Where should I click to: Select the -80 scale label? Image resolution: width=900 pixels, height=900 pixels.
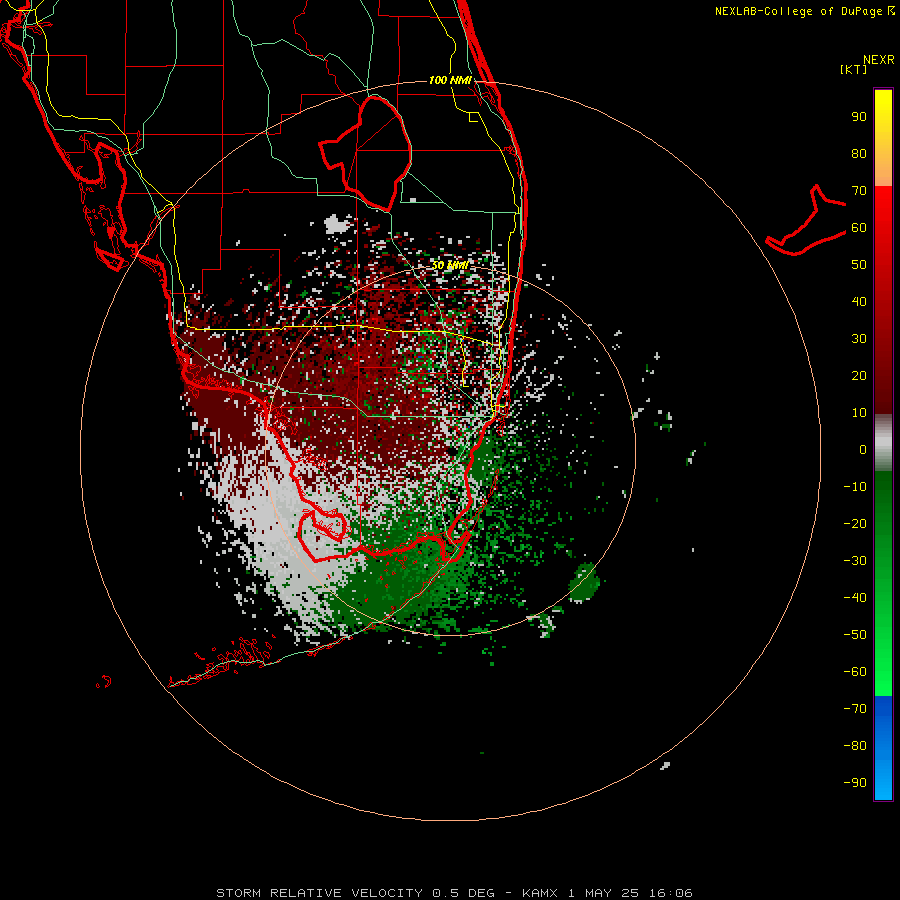855,746
